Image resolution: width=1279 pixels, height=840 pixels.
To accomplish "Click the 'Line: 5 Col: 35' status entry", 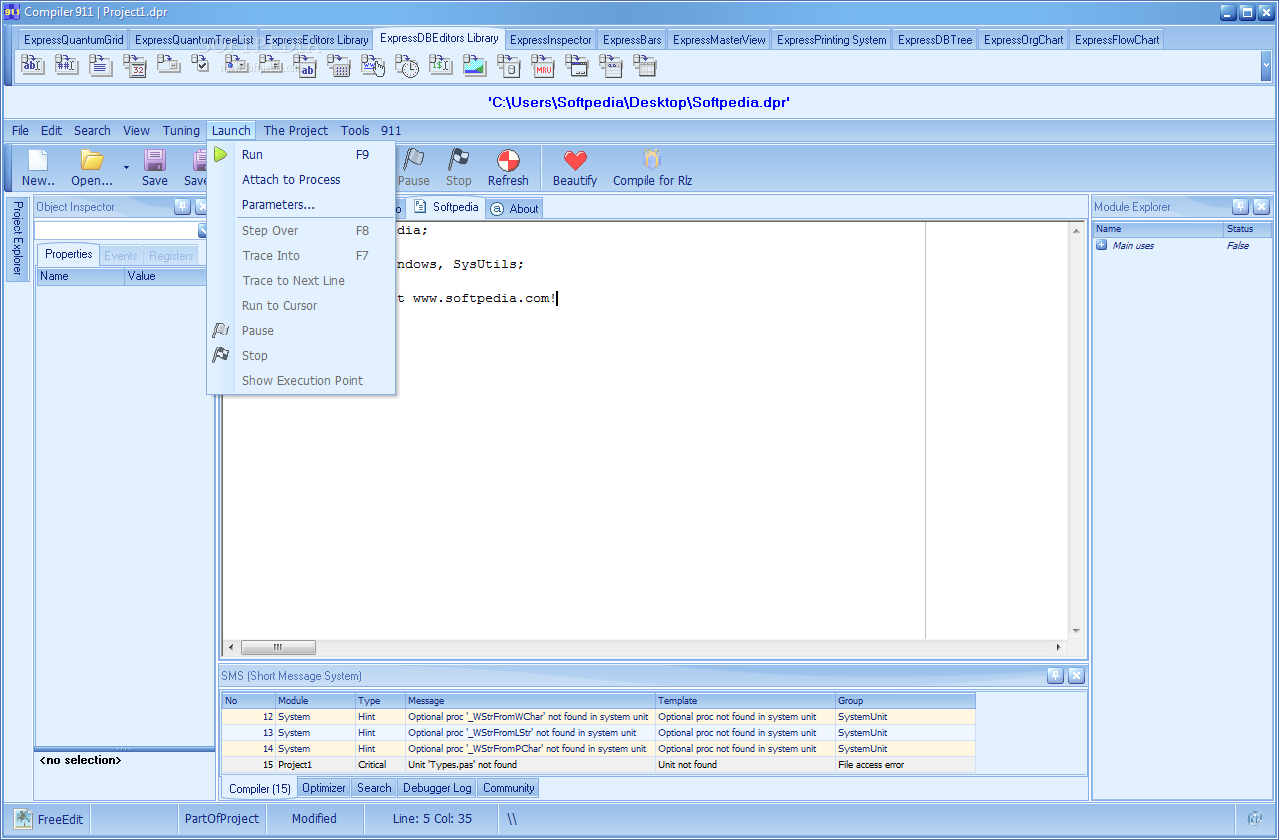I will [432, 818].
